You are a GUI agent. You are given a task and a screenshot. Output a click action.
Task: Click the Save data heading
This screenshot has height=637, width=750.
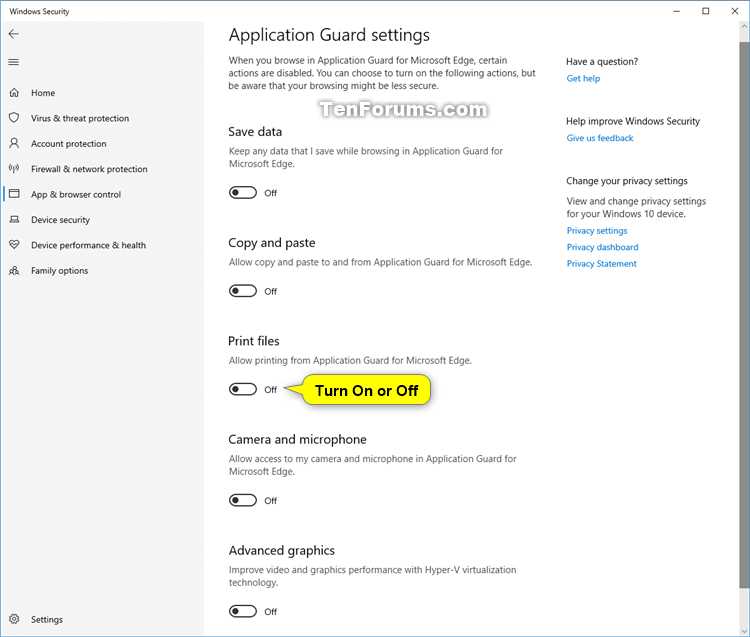pyautogui.click(x=255, y=132)
